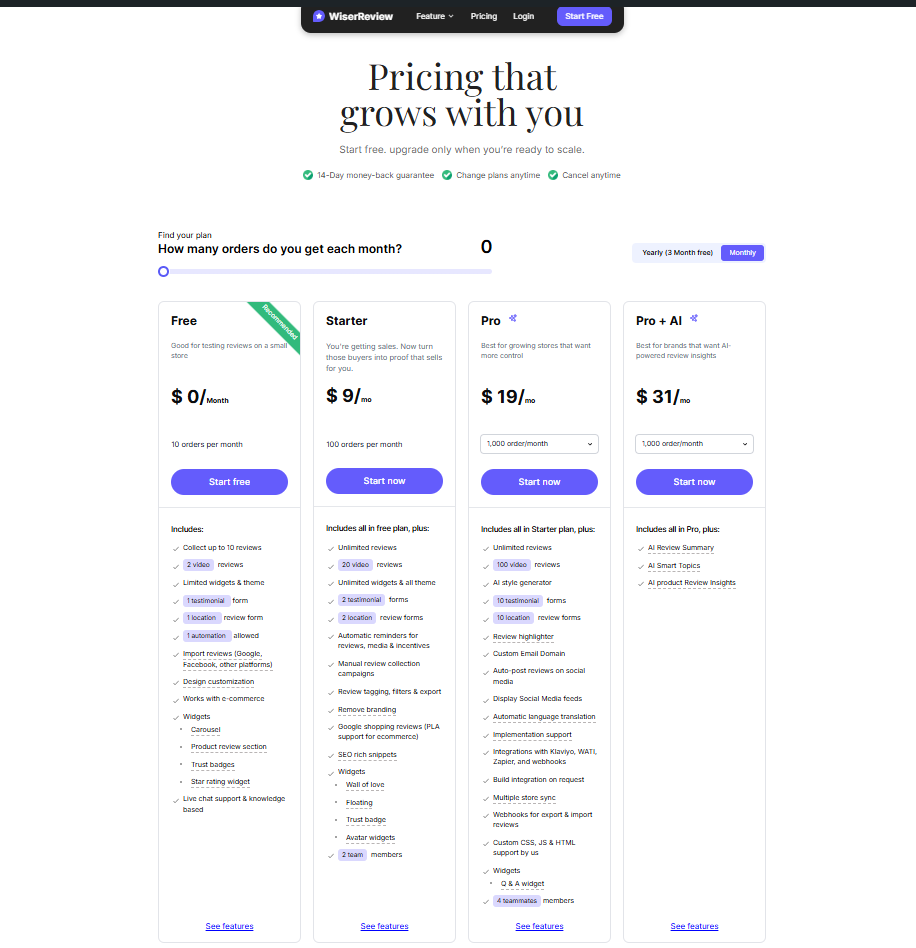Click the checkmark icon next to Change plans anytime
Viewport: 916px width, 948px height.
448,175
